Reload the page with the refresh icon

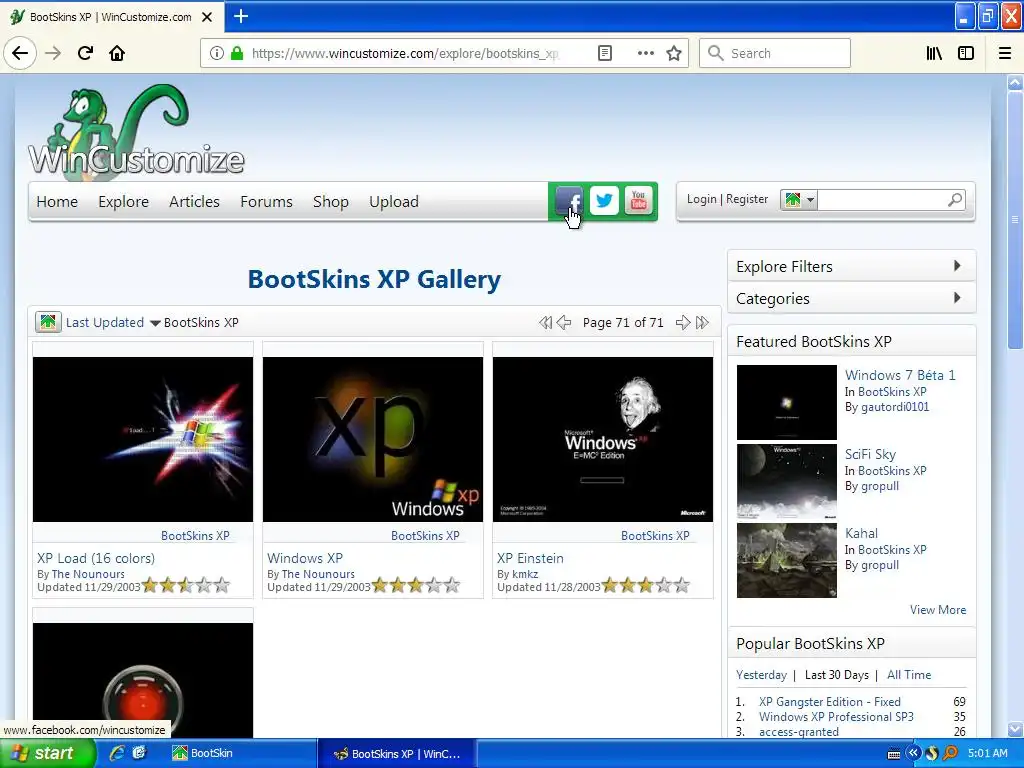86,53
